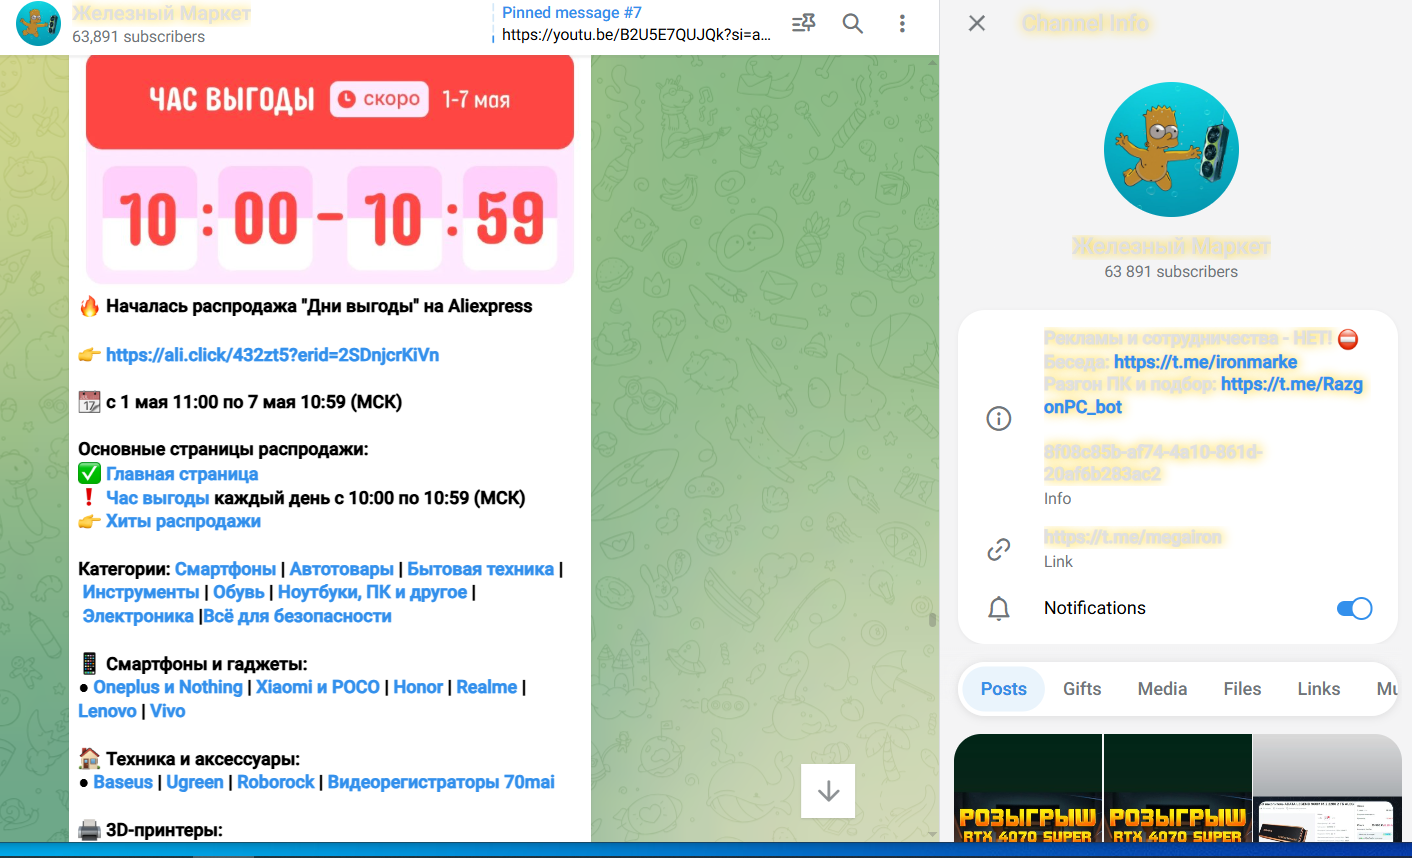This screenshot has width=1412, height=858.
Task: Follow the Vivo brand link
Action: tap(168, 711)
